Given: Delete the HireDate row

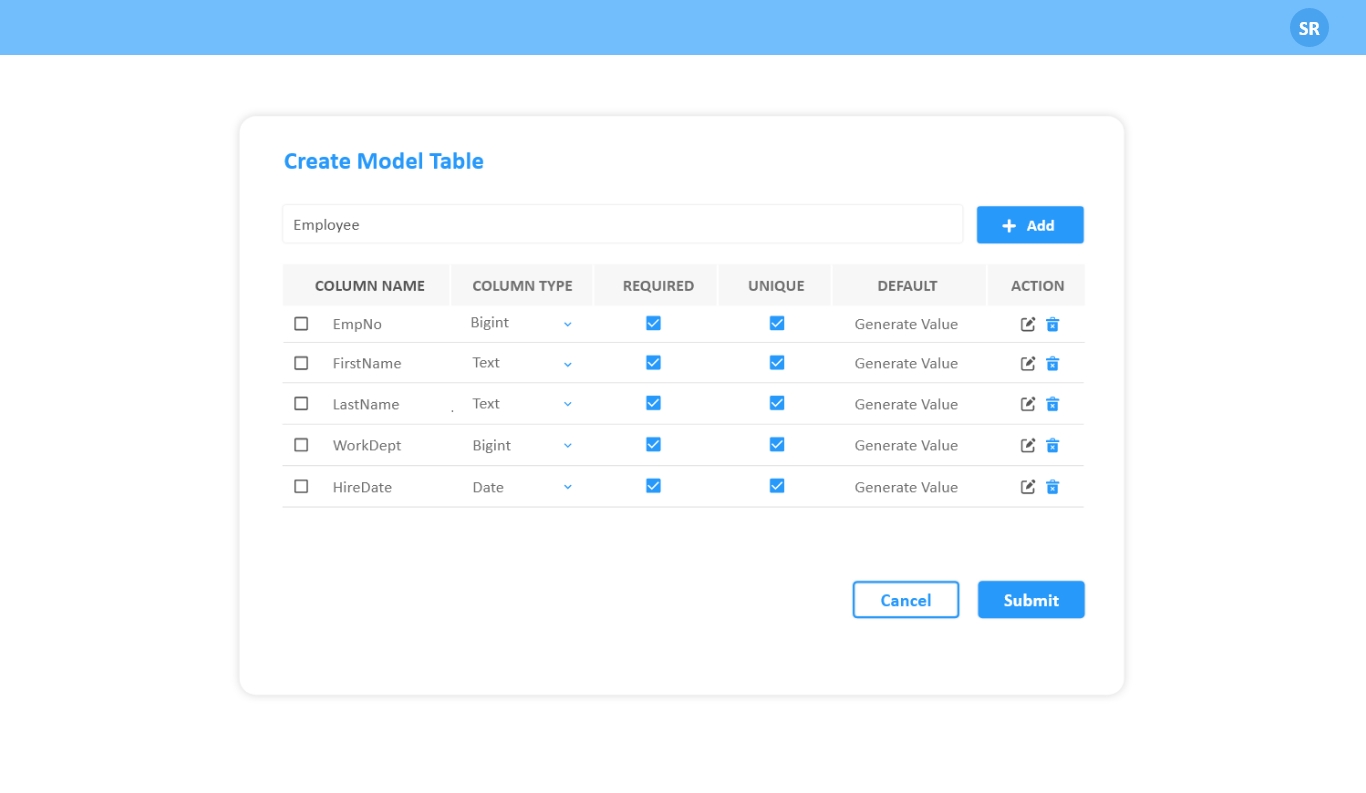Looking at the screenshot, I should tap(1052, 487).
